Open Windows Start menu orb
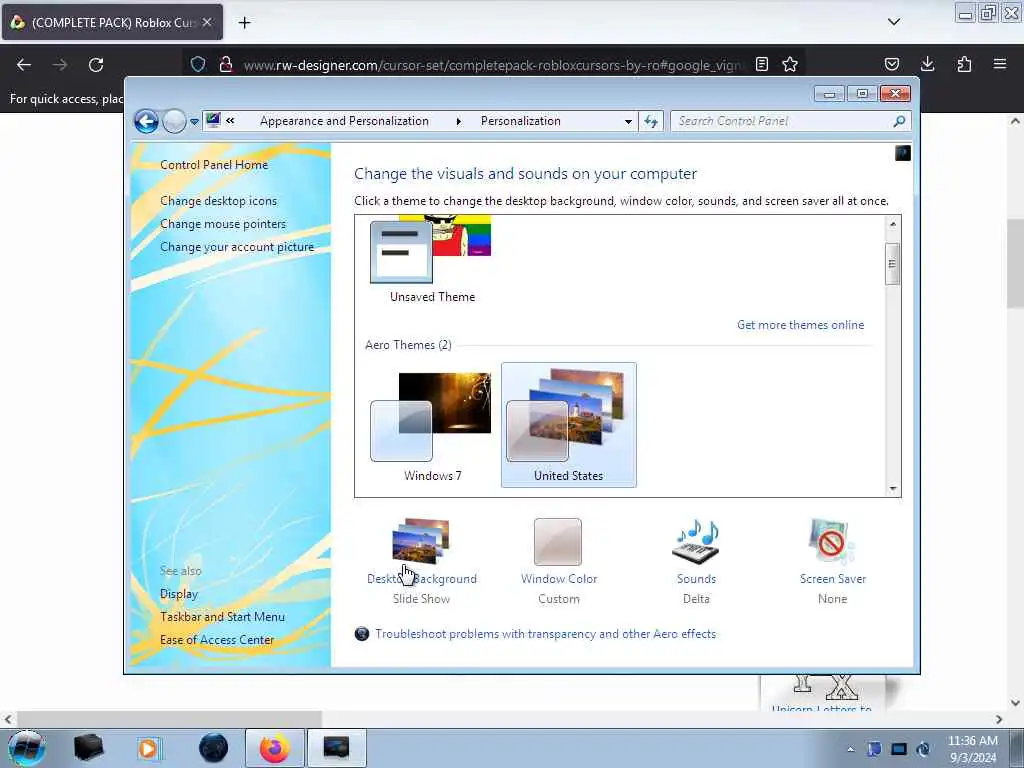 27,748
